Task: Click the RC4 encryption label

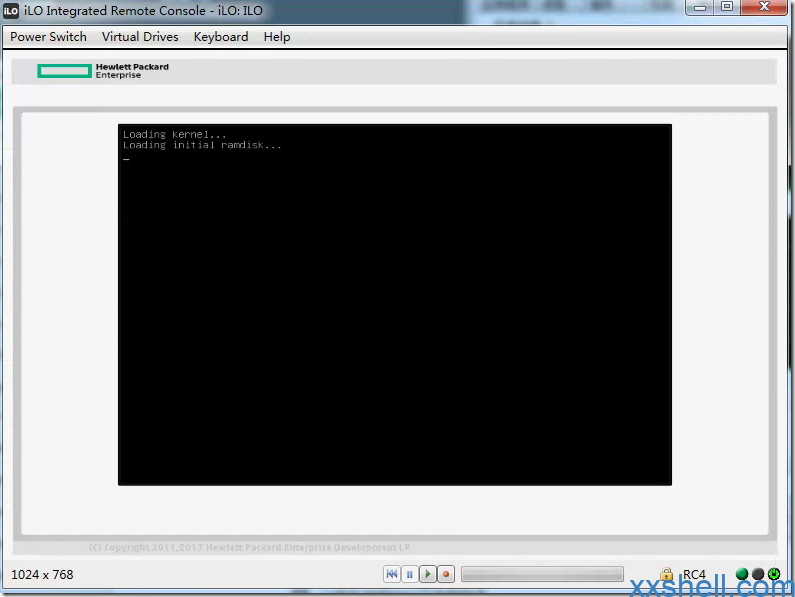Action: 694,575
